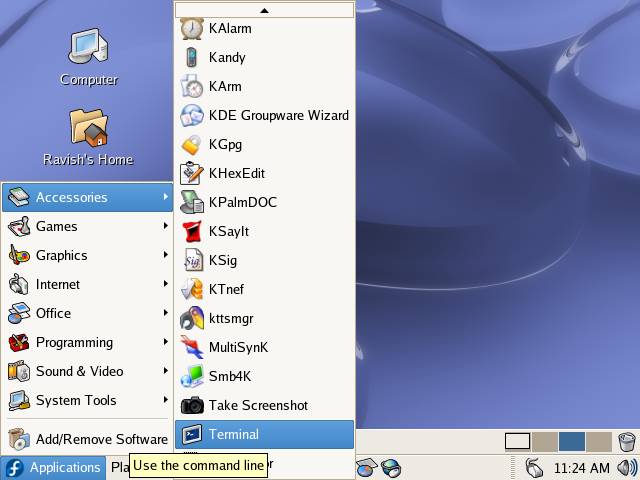Select Terminal from the Accessories menu
This screenshot has height=480, width=640.
pos(264,434)
